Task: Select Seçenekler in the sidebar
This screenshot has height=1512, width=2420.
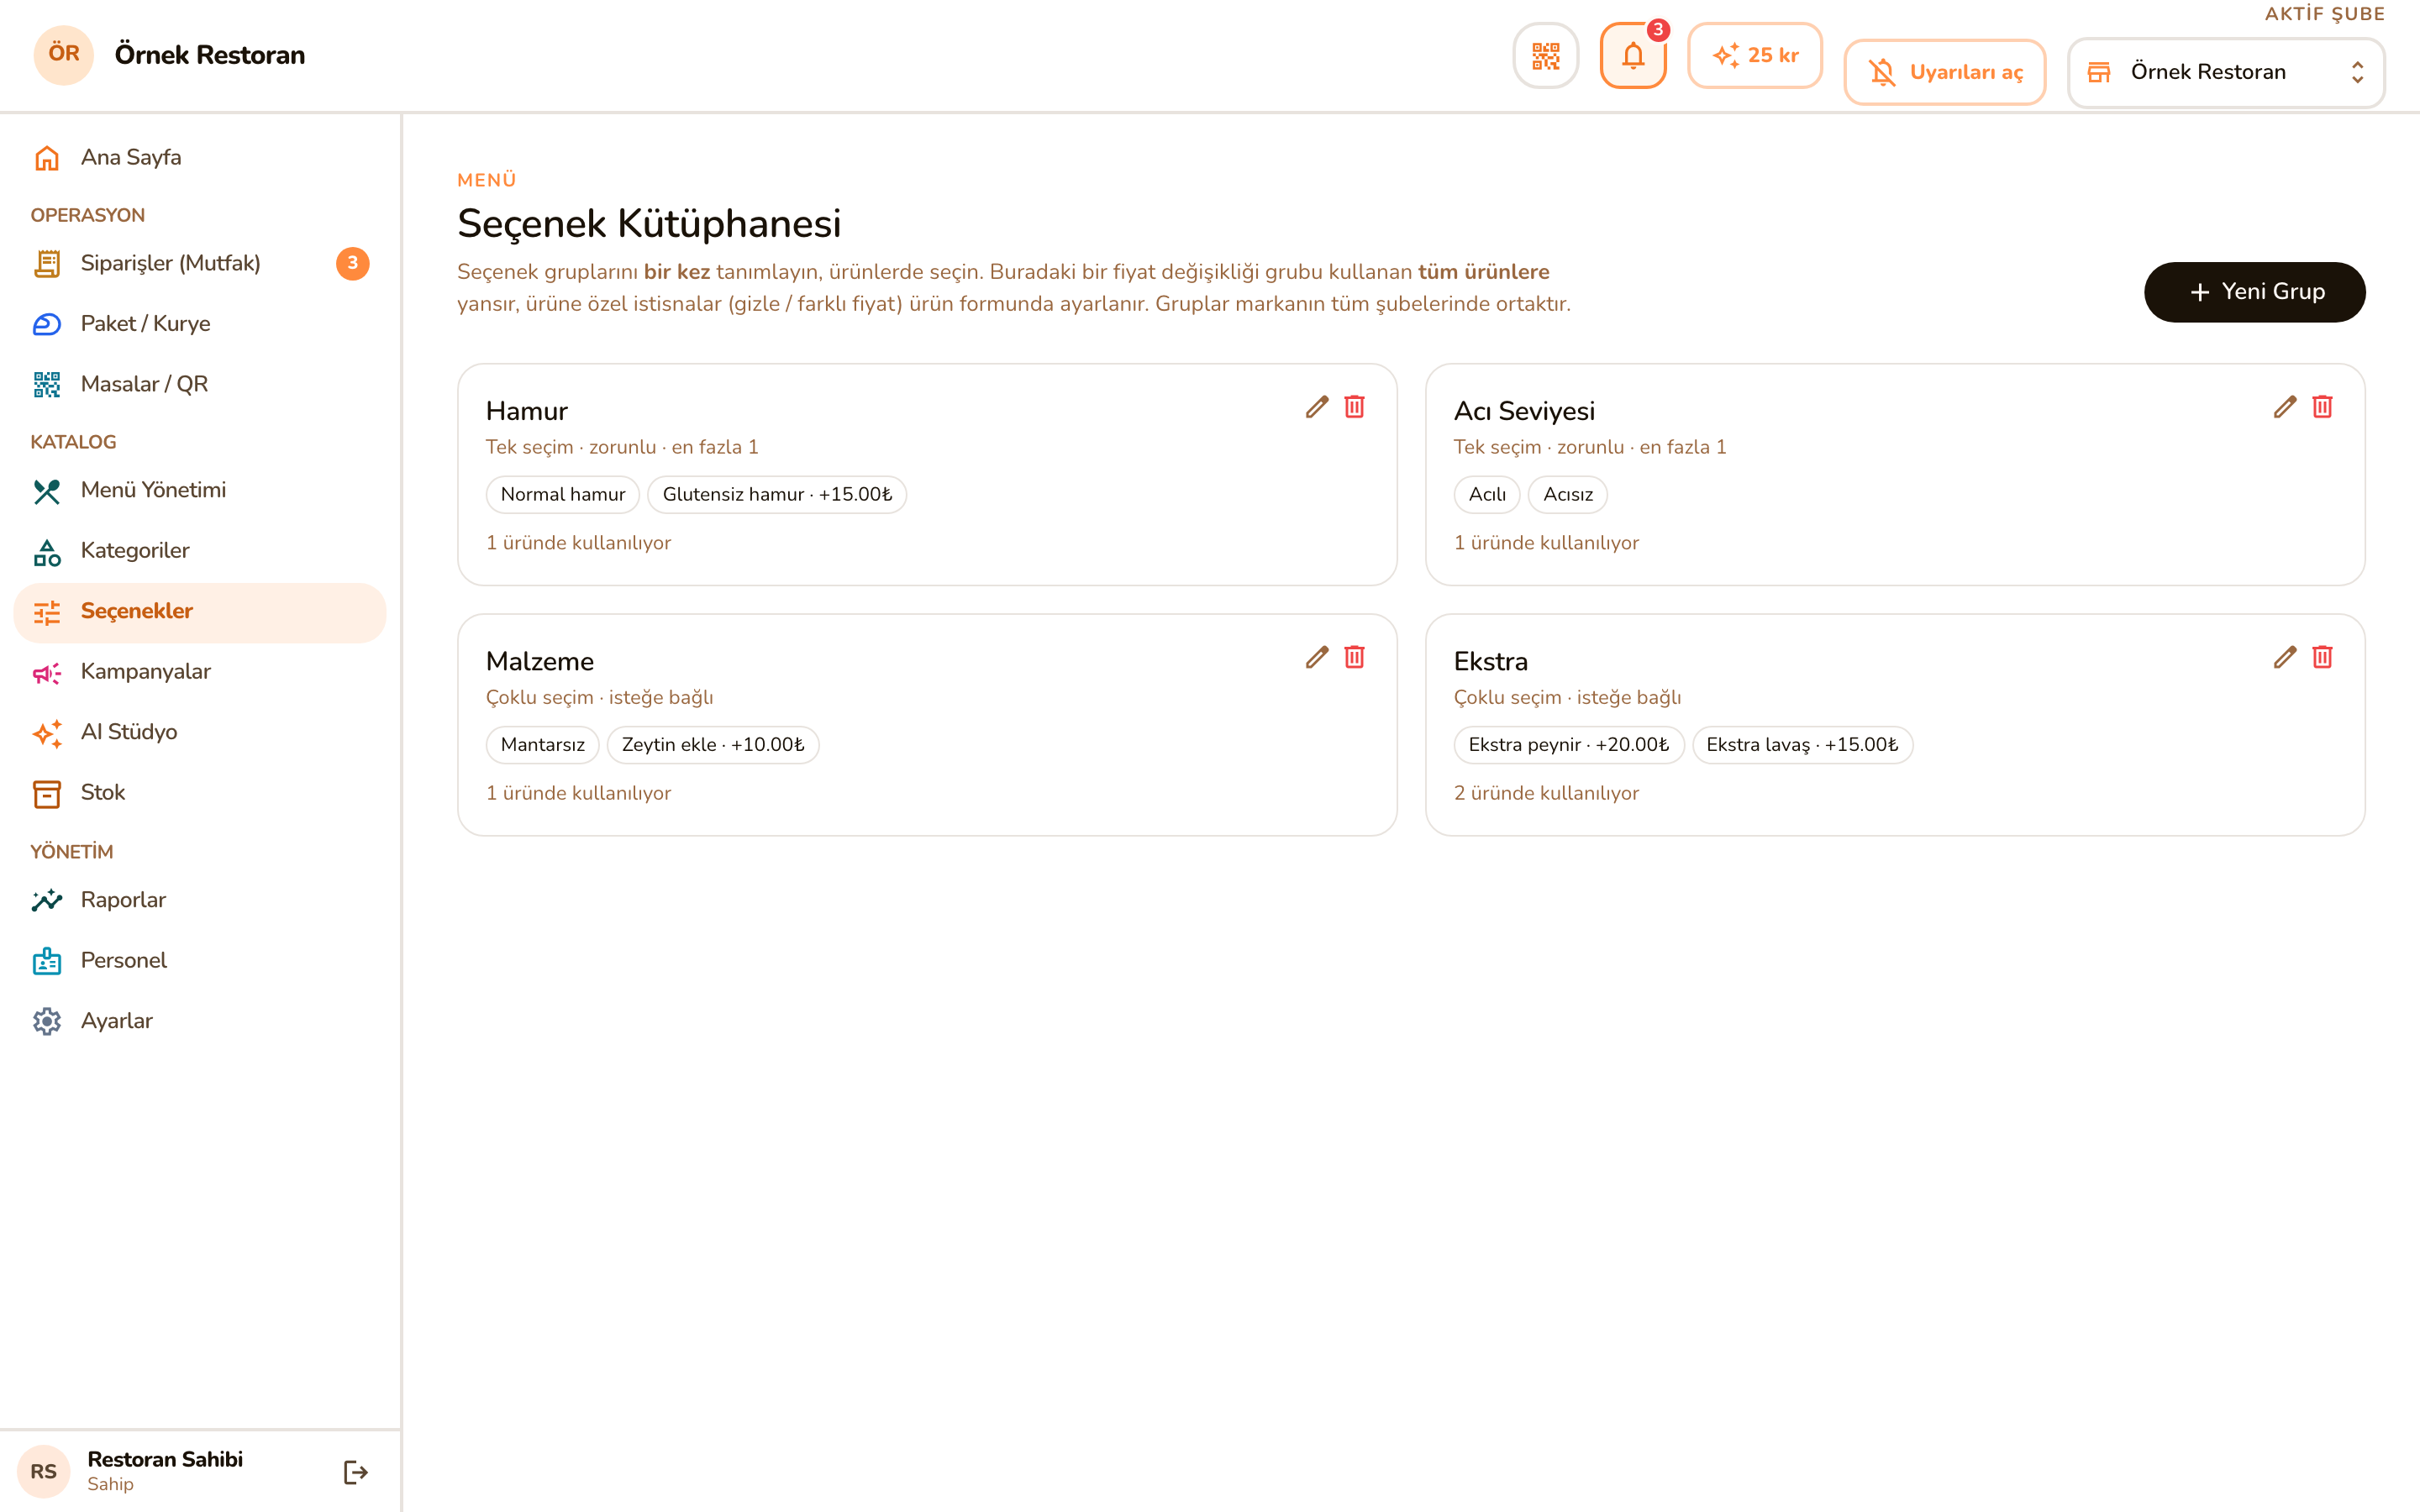Action: point(200,612)
